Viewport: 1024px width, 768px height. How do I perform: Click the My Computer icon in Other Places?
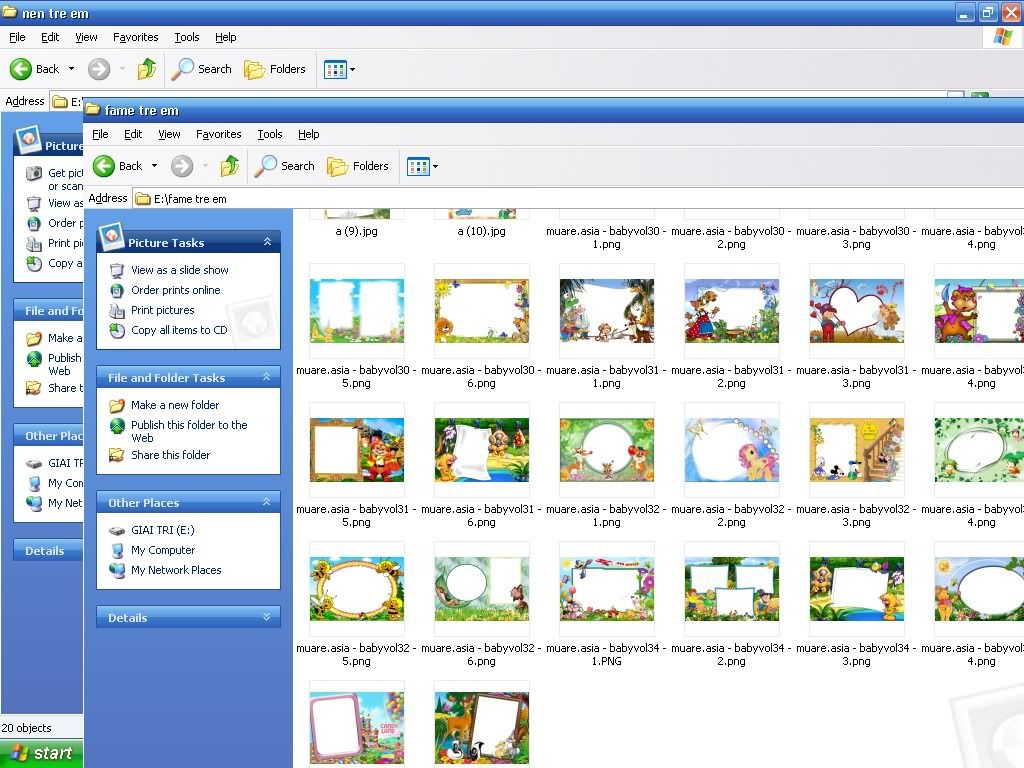[117, 551]
